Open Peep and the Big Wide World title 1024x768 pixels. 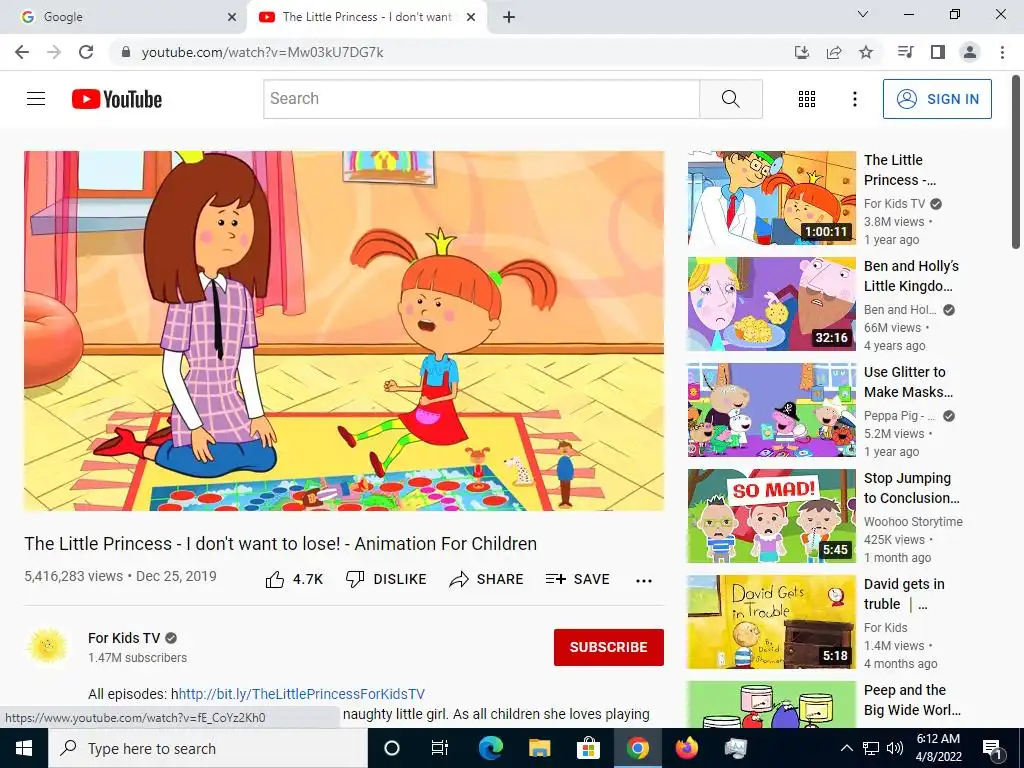click(x=912, y=700)
